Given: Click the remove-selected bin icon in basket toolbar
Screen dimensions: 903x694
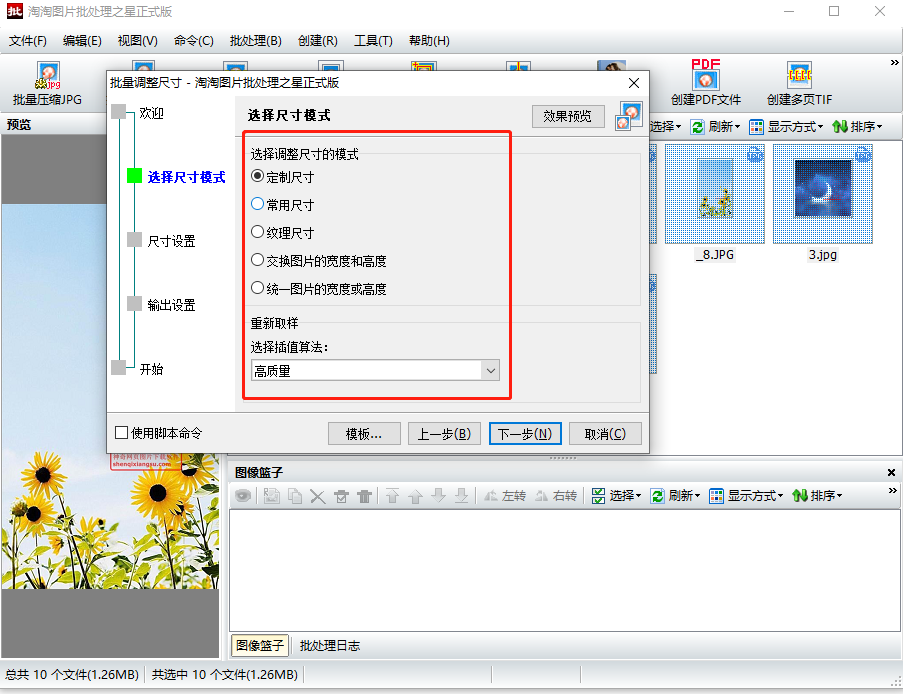Looking at the screenshot, I should [x=342, y=496].
